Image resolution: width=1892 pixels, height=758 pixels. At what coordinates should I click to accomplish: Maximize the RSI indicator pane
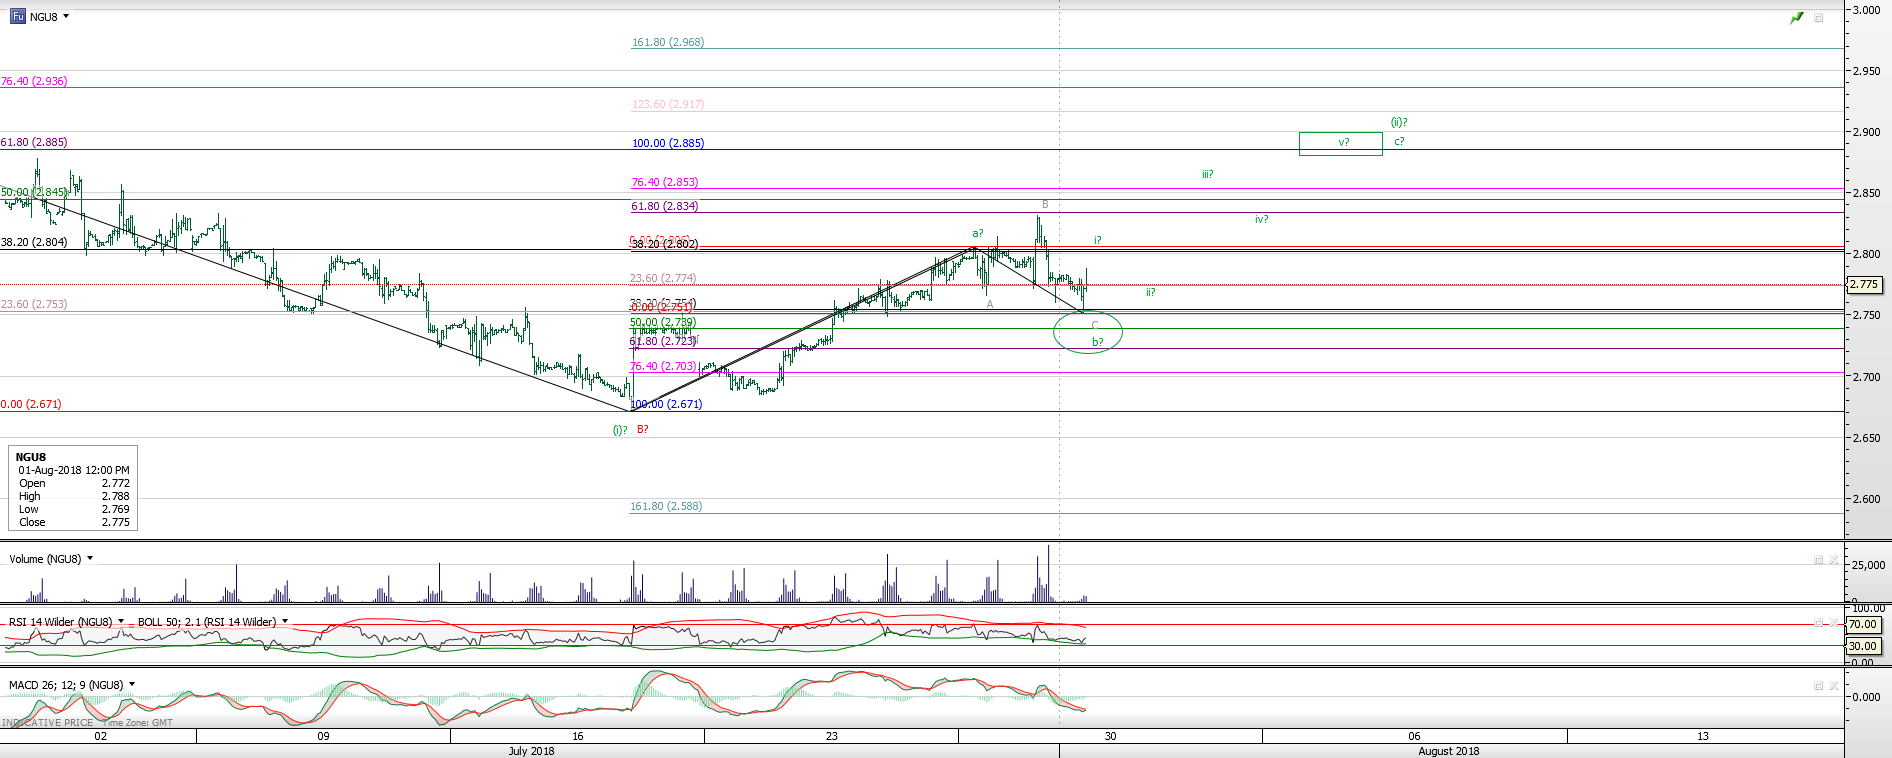(x=1818, y=623)
